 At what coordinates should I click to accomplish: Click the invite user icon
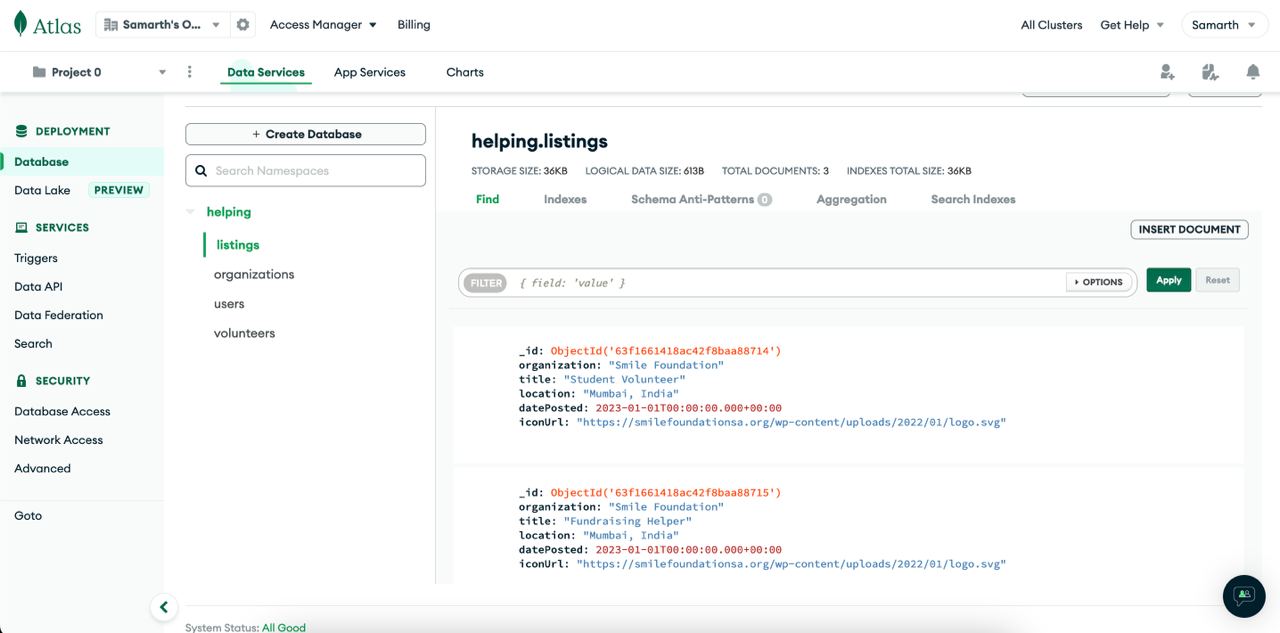[1167, 72]
